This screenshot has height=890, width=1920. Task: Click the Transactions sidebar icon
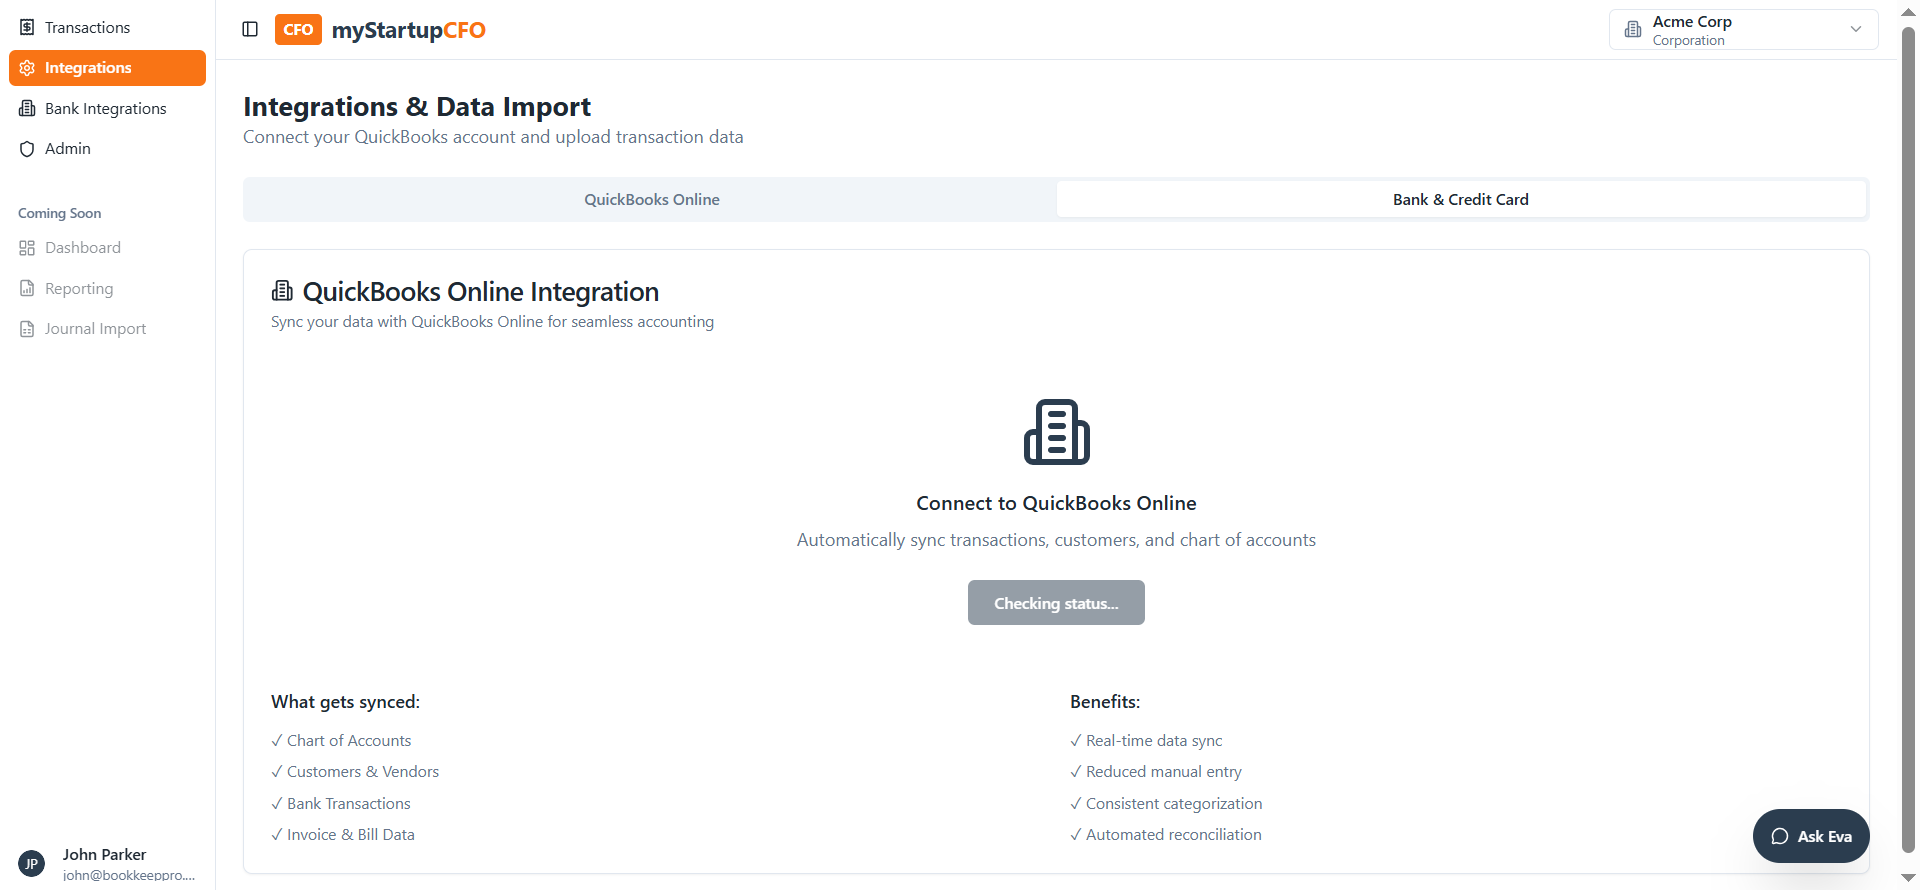coord(27,27)
